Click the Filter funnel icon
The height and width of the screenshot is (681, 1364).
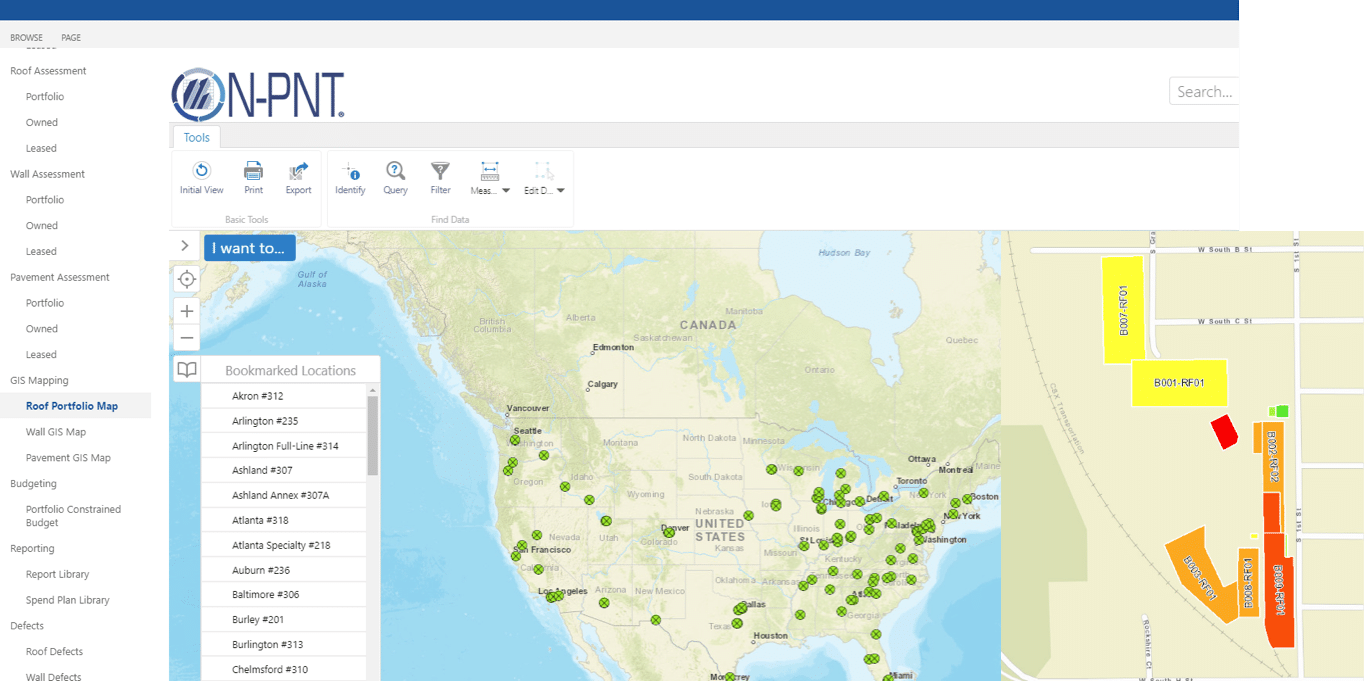tap(440, 171)
